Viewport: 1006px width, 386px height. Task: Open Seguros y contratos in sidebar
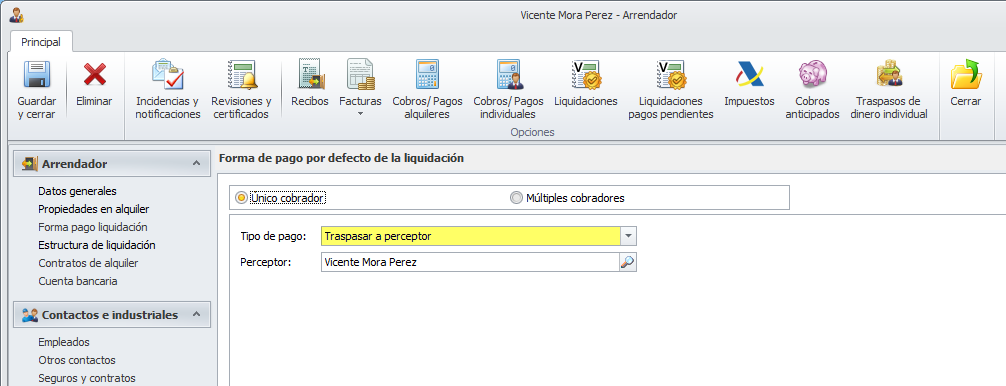pyautogui.click(x=87, y=378)
